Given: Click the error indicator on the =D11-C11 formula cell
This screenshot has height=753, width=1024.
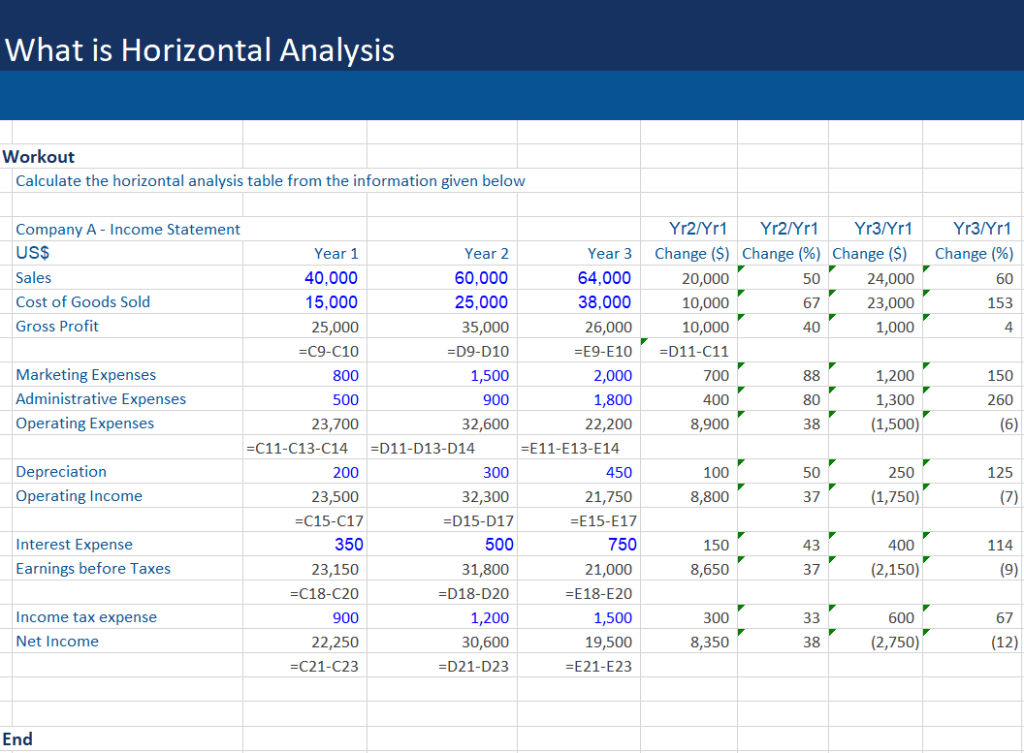Looking at the screenshot, I should (x=644, y=343).
